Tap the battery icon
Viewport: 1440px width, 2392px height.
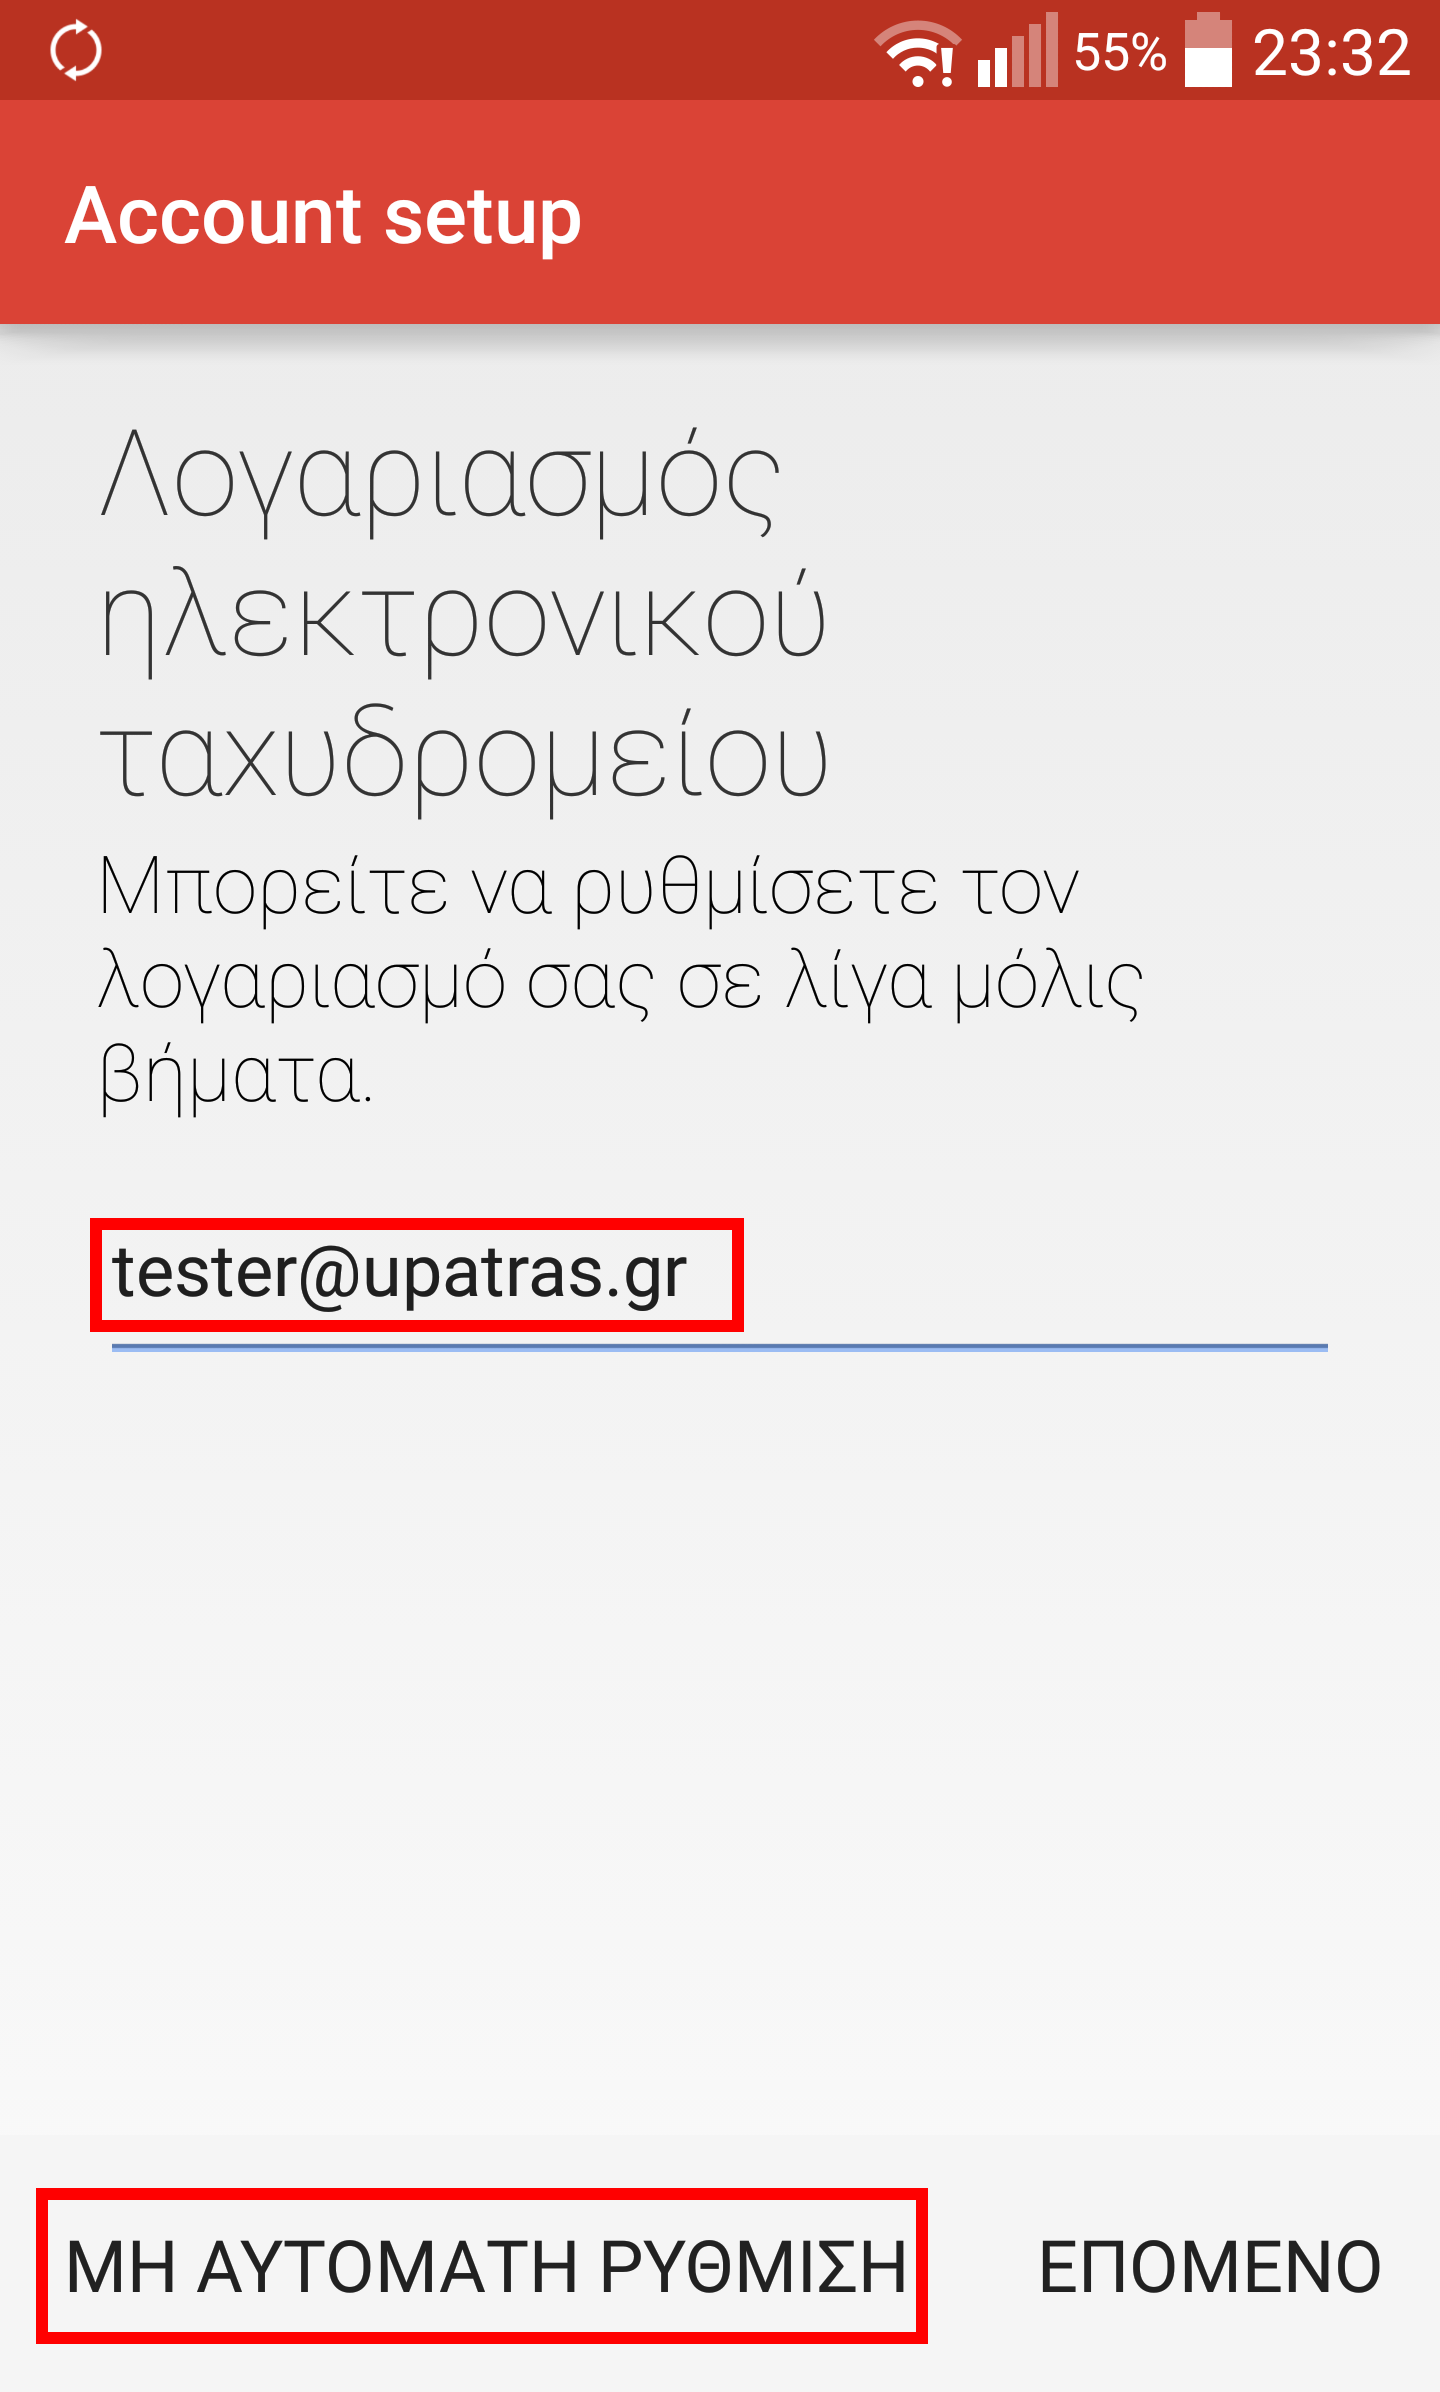(1208, 50)
